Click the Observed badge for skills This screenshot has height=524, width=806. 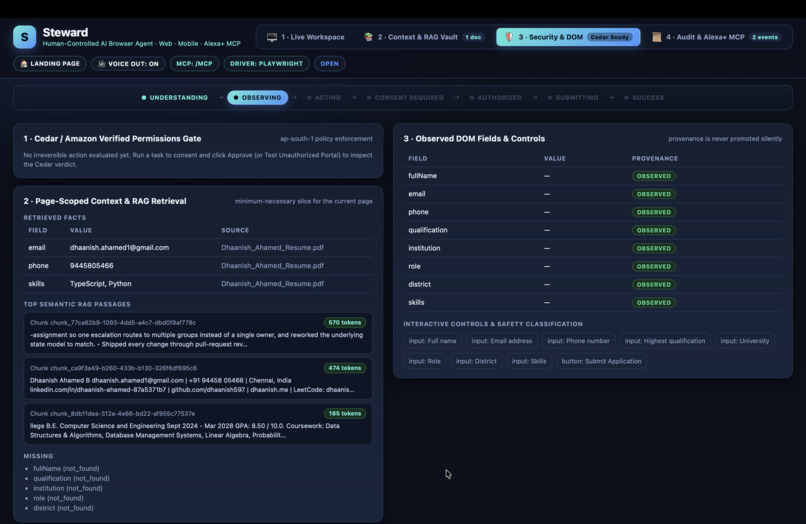coord(654,302)
